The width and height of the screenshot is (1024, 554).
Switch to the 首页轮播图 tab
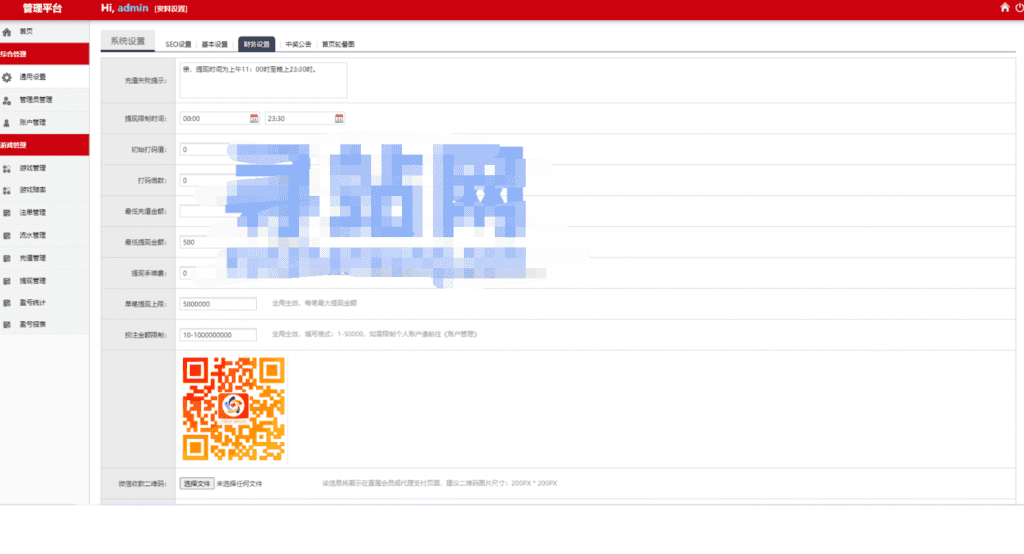point(338,44)
